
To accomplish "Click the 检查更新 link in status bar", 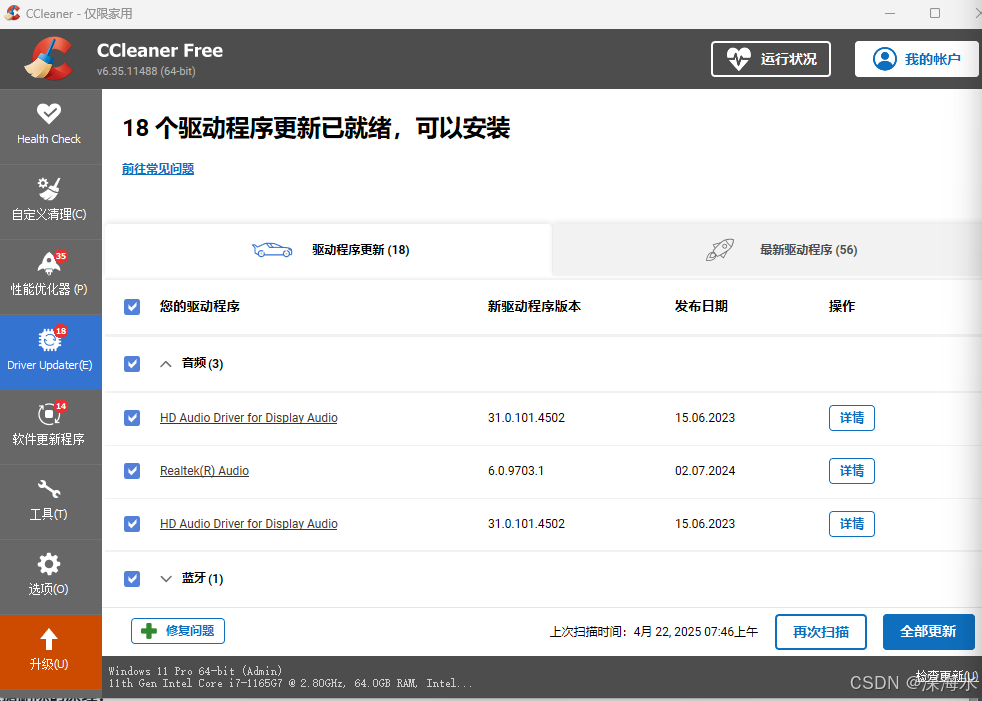I will click(x=946, y=675).
